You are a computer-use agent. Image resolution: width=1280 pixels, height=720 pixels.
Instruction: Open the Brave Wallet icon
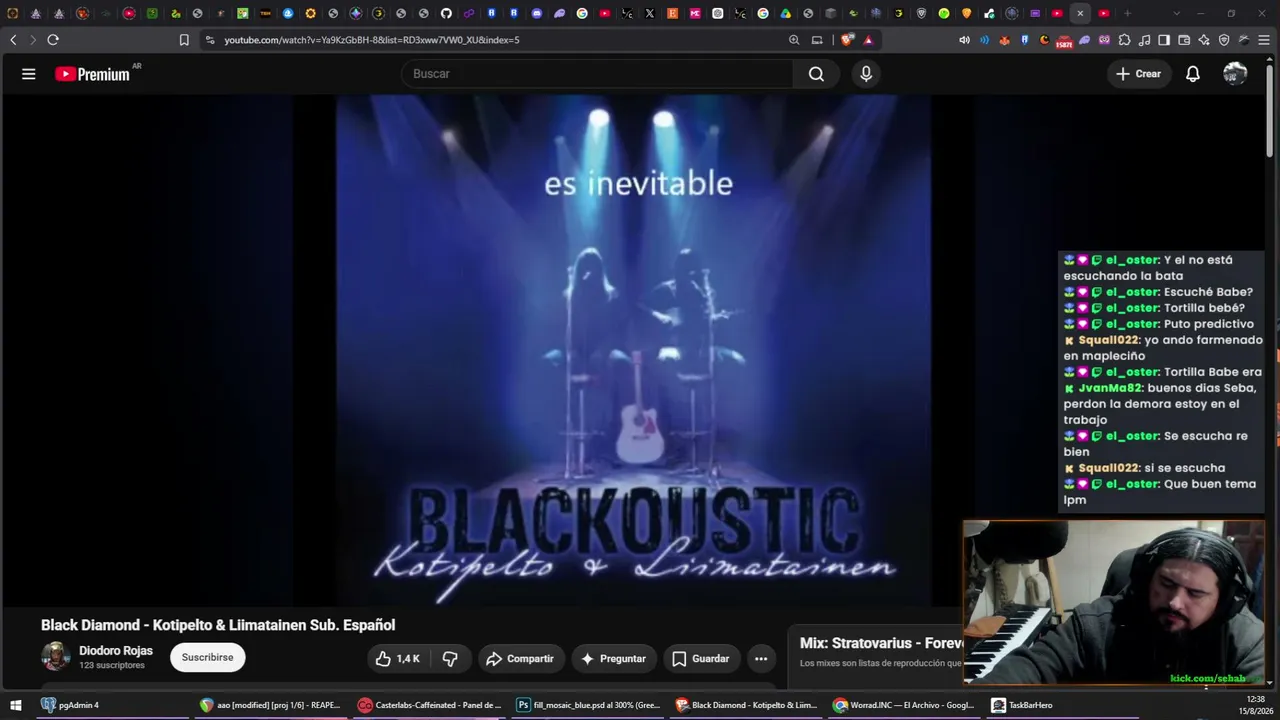point(1184,40)
